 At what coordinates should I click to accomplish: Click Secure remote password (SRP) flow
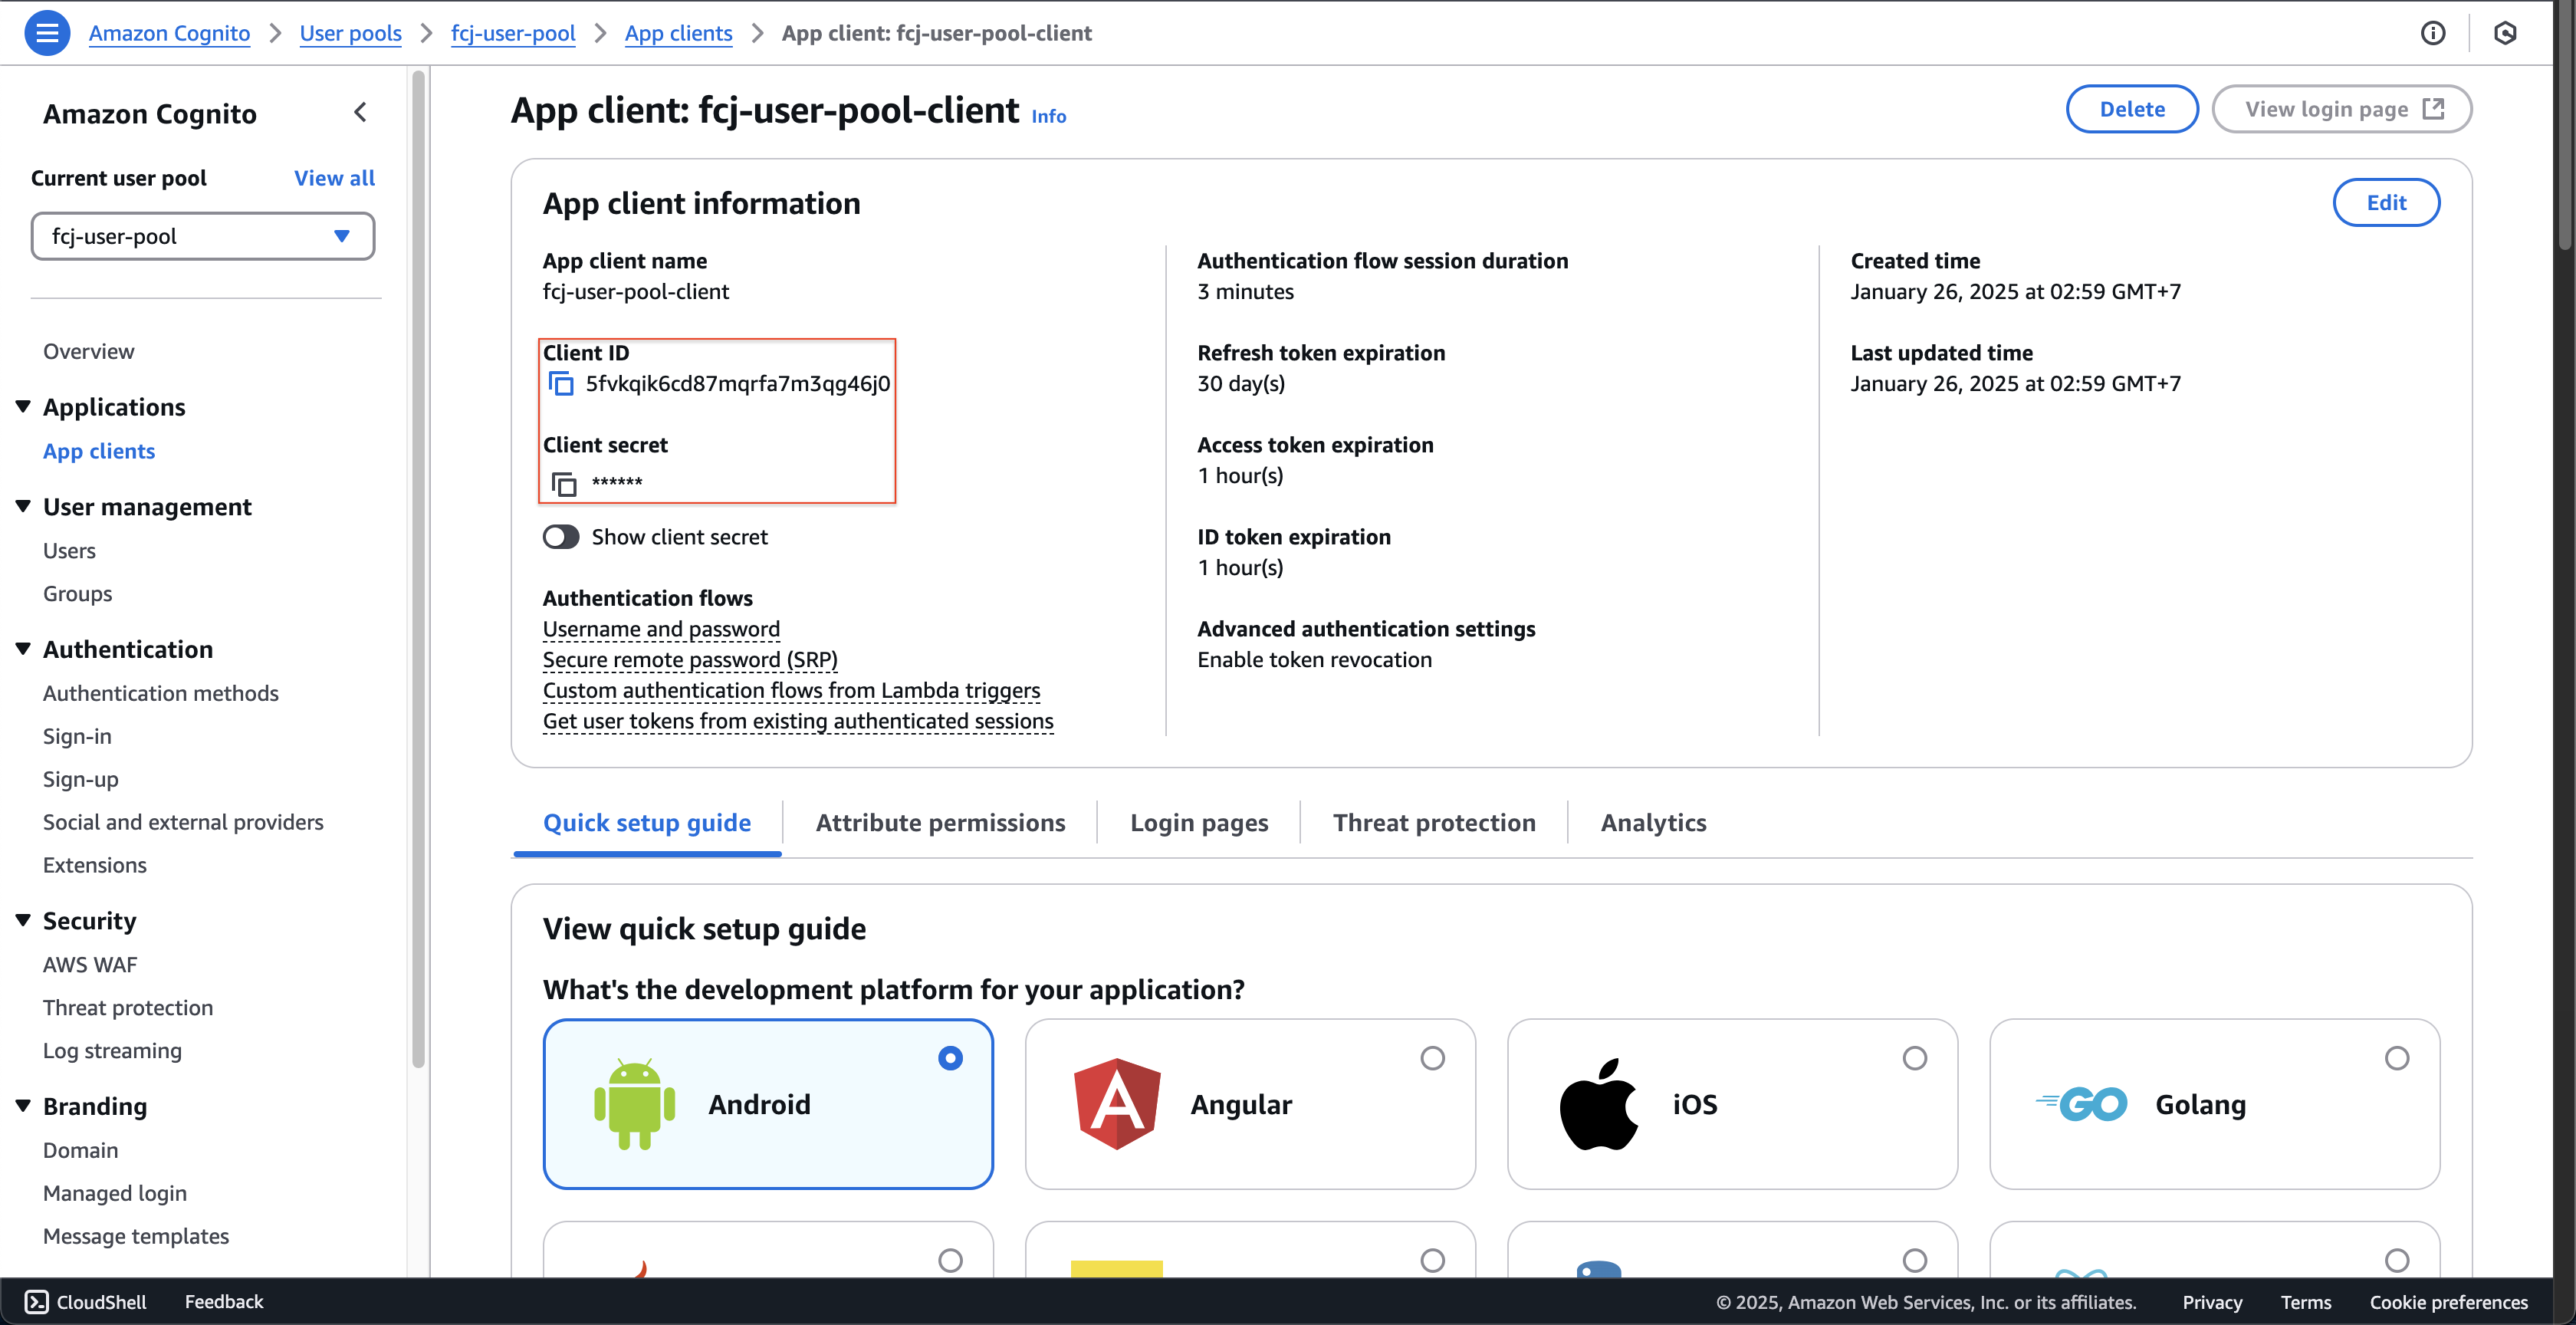pos(690,660)
